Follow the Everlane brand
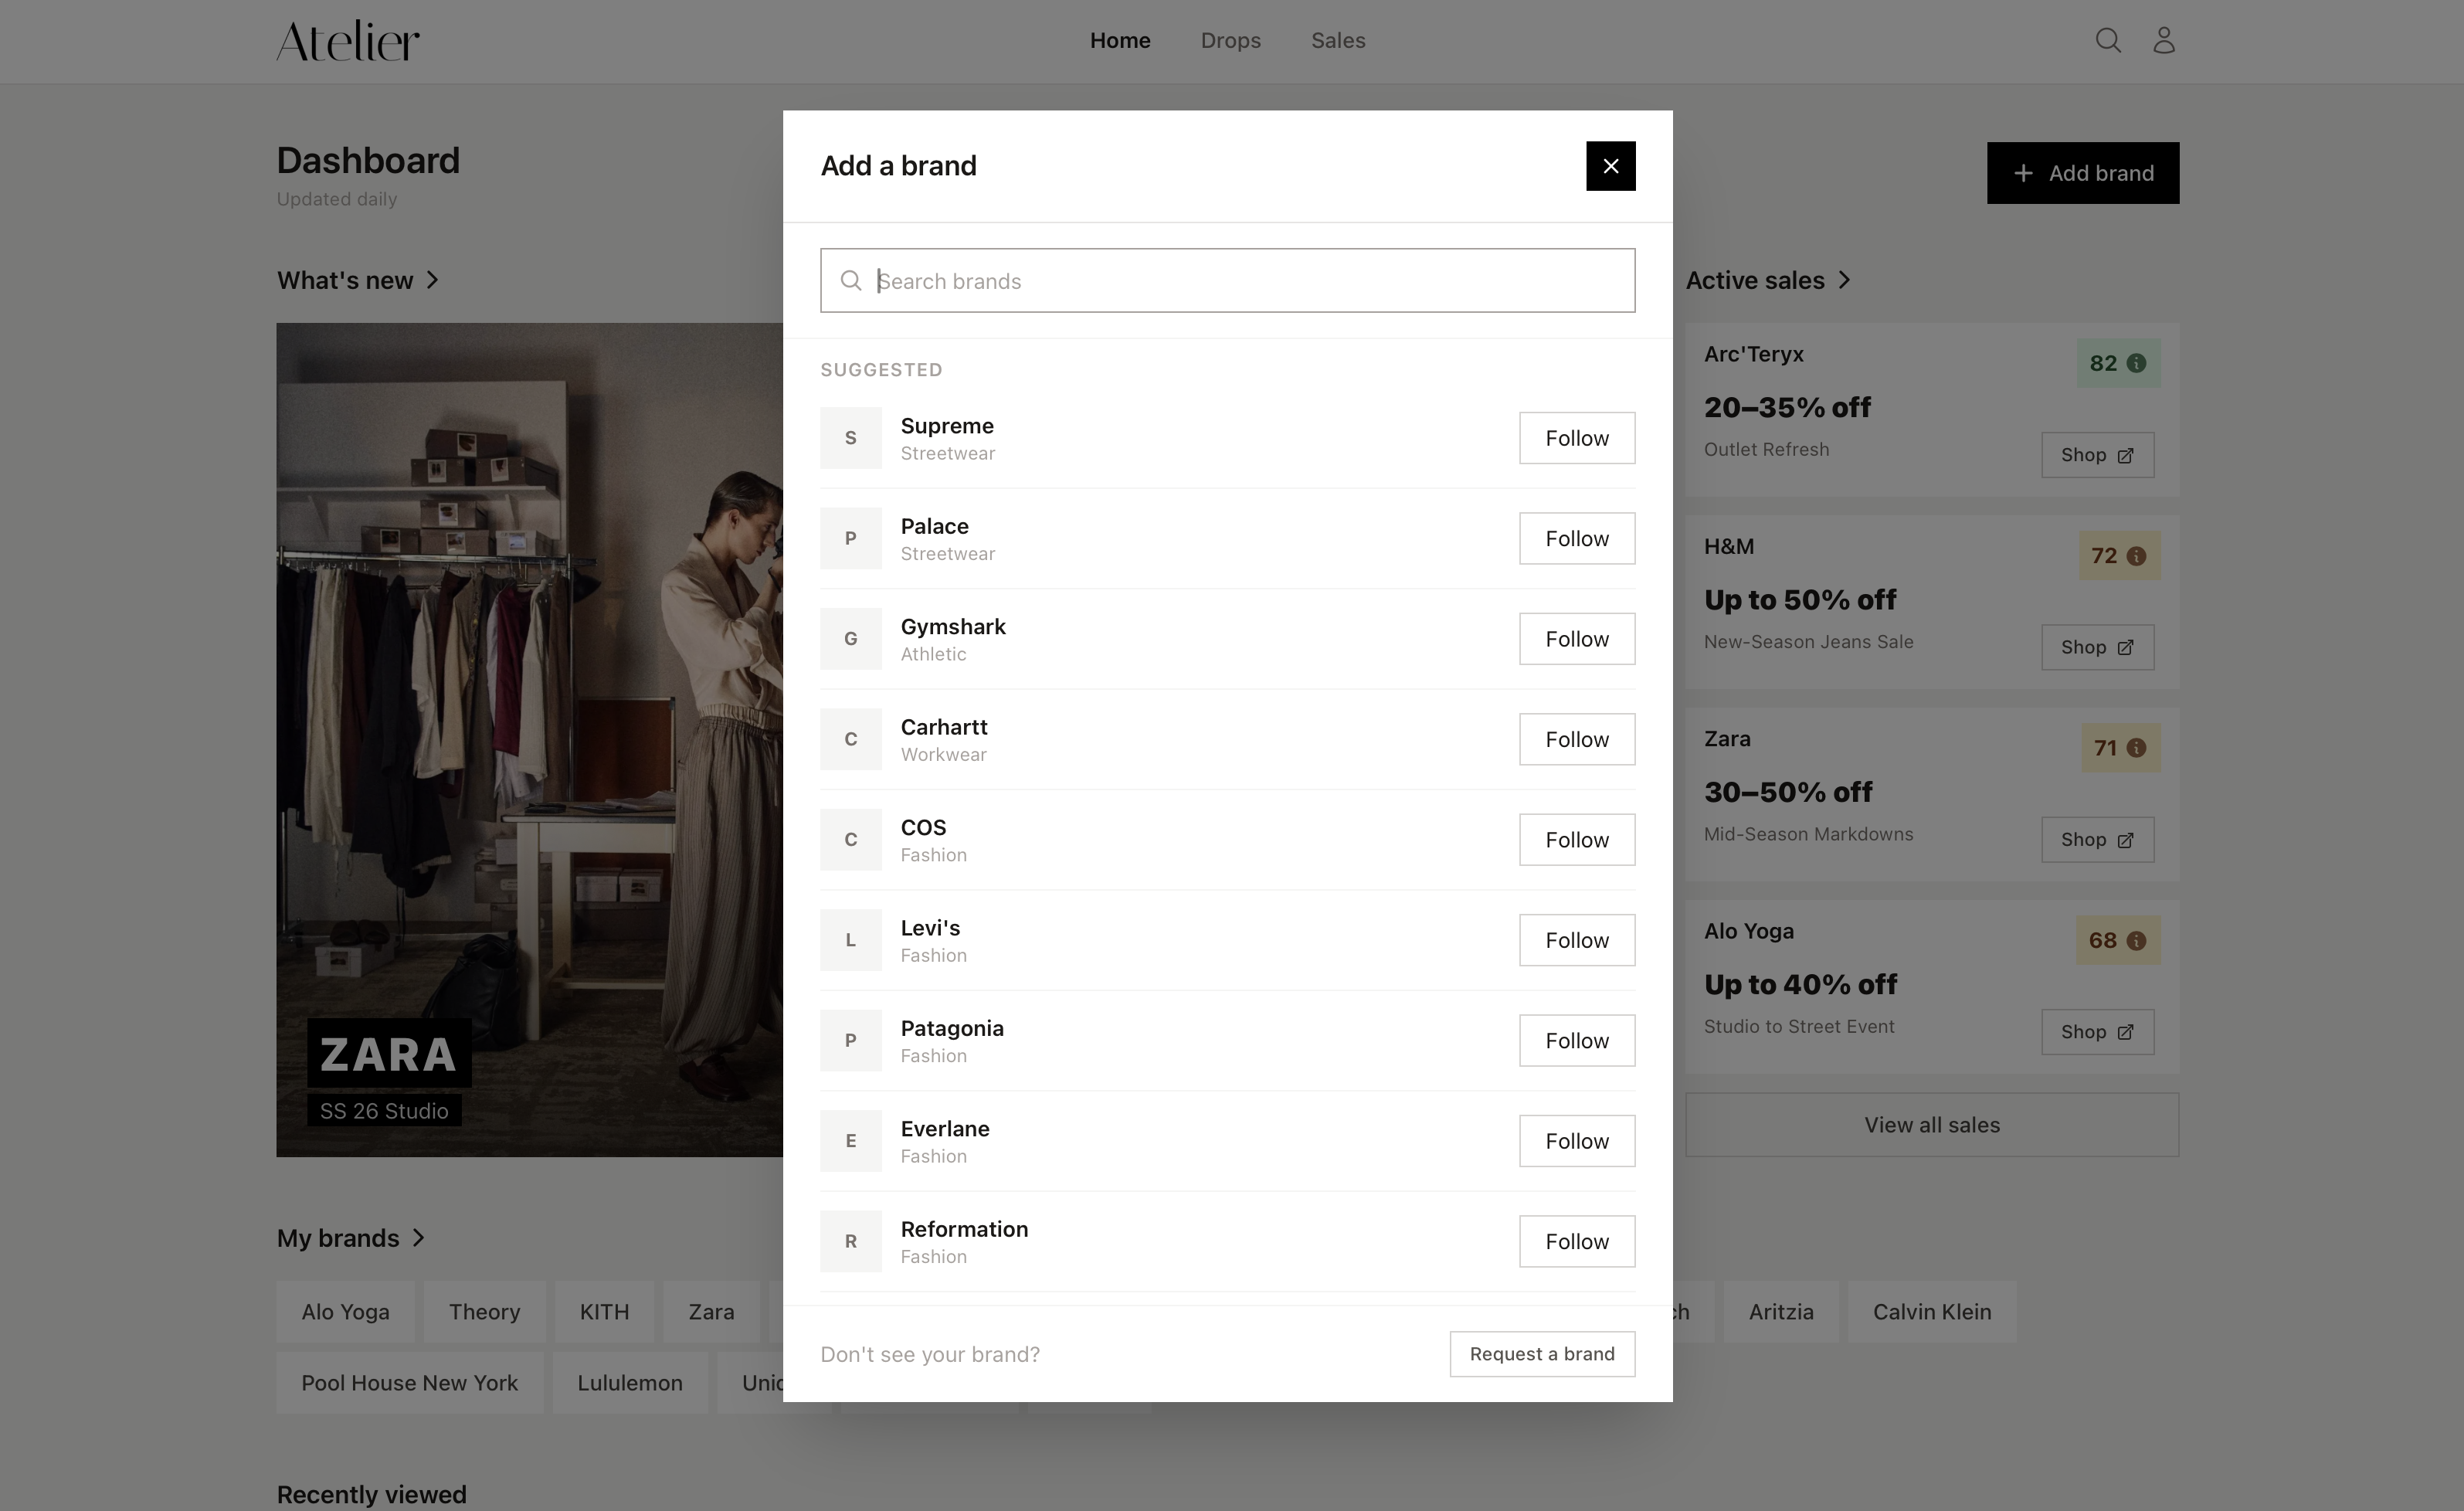 [x=1577, y=1141]
